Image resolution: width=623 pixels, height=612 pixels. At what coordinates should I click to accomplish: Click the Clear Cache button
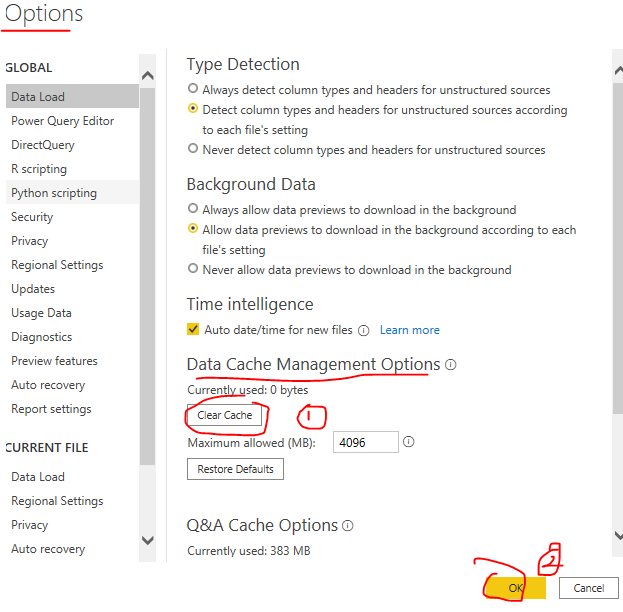pos(224,415)
